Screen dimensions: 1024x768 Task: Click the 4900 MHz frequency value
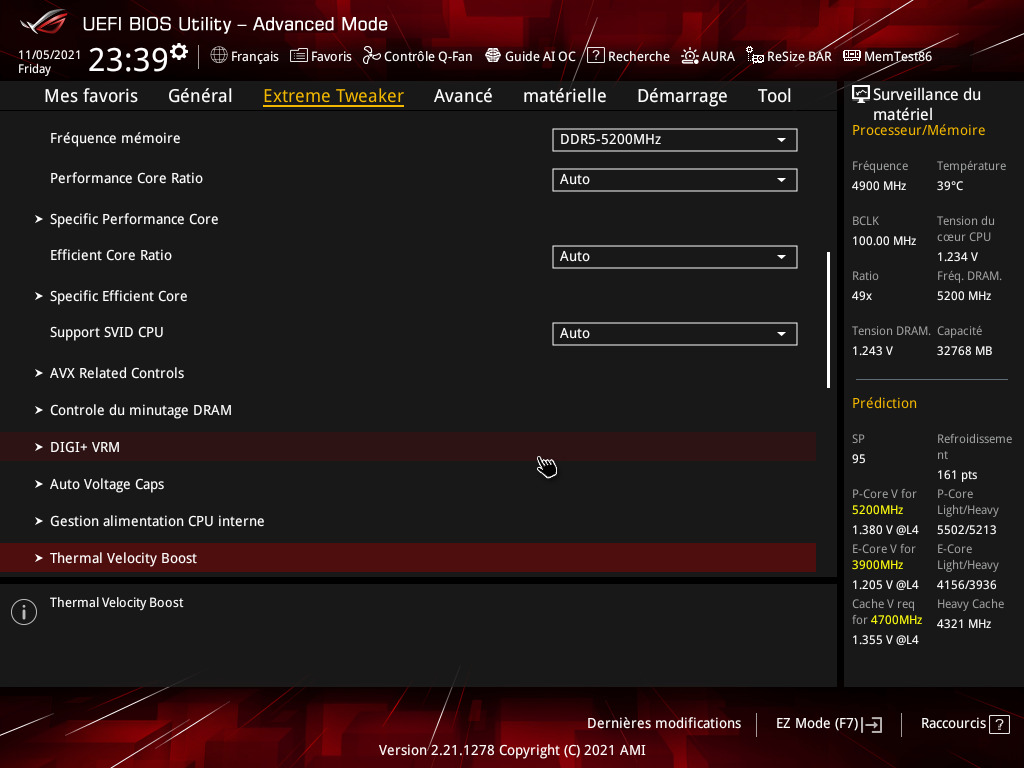tap(879, 186)
